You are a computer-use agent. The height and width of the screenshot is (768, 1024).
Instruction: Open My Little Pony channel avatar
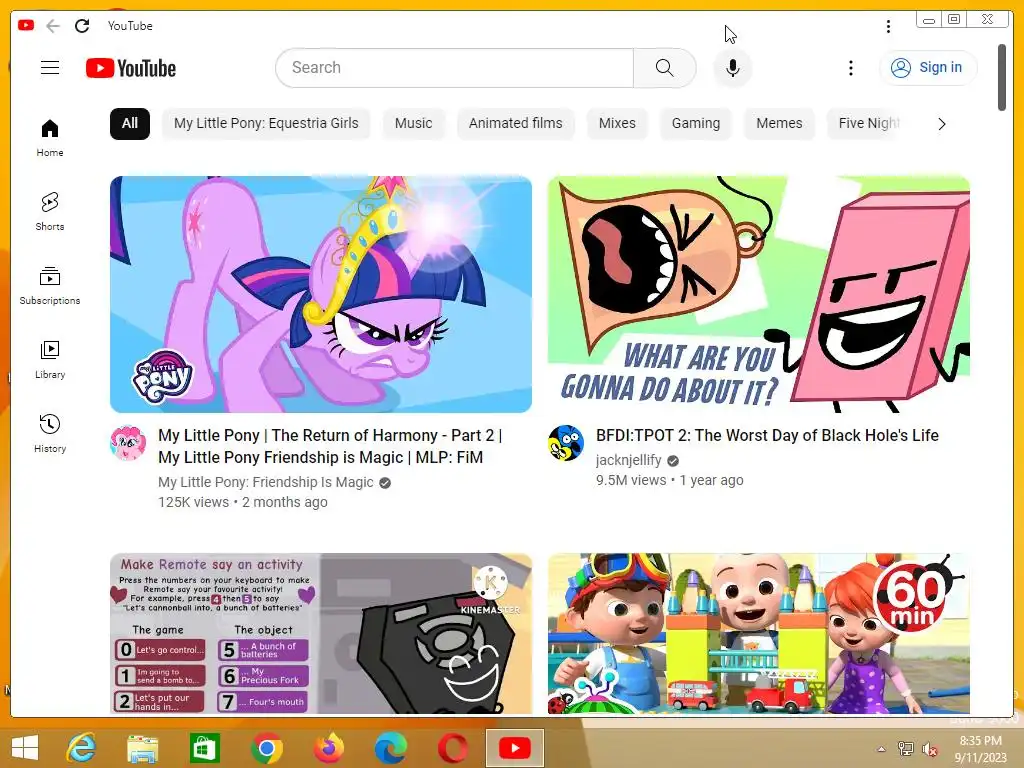(x=128, y=443)
